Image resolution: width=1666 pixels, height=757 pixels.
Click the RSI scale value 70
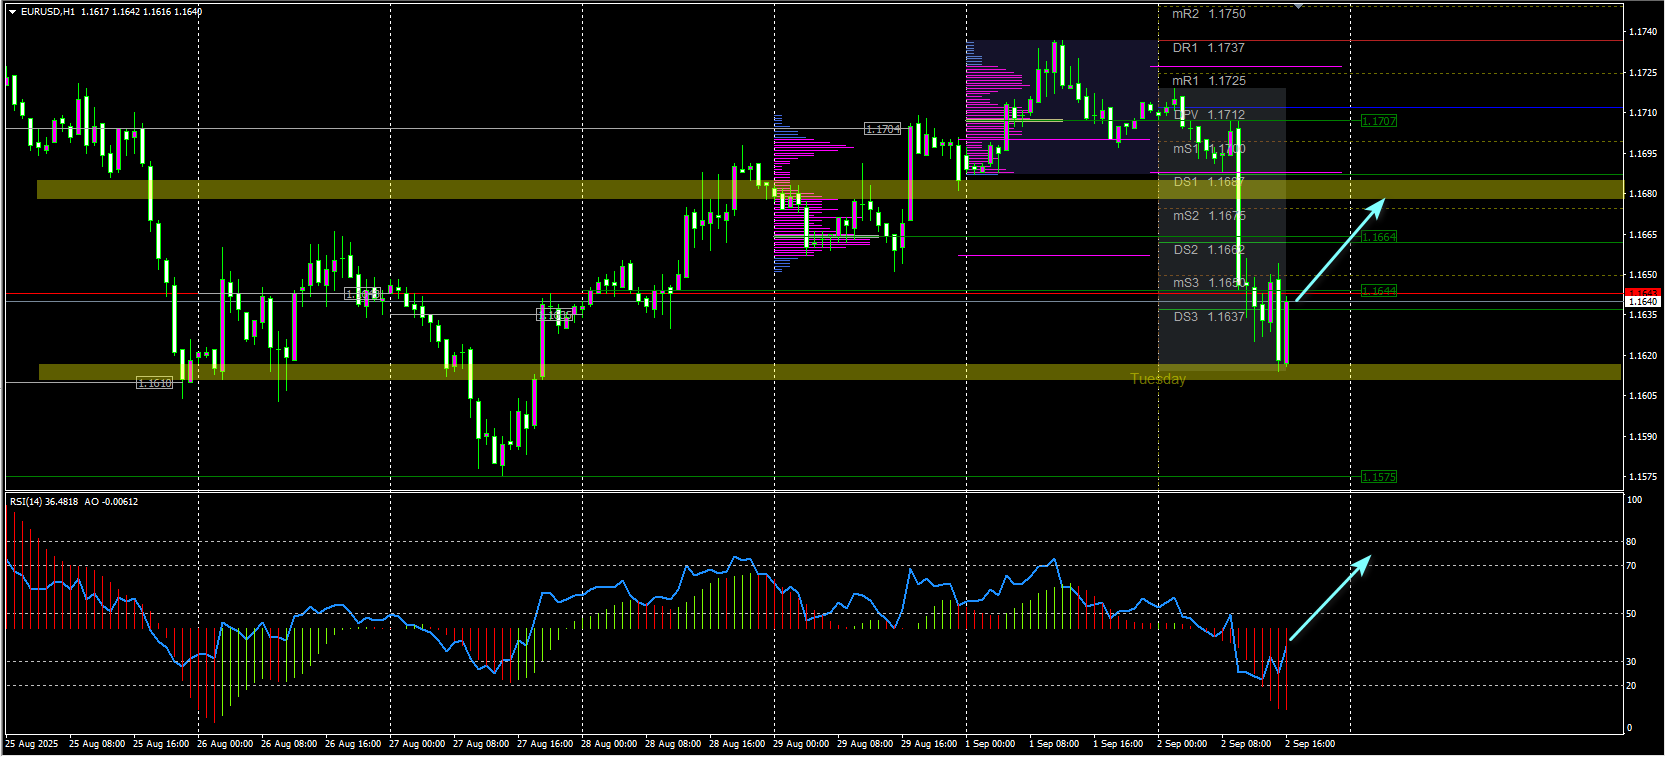[x=1632, y=566]
